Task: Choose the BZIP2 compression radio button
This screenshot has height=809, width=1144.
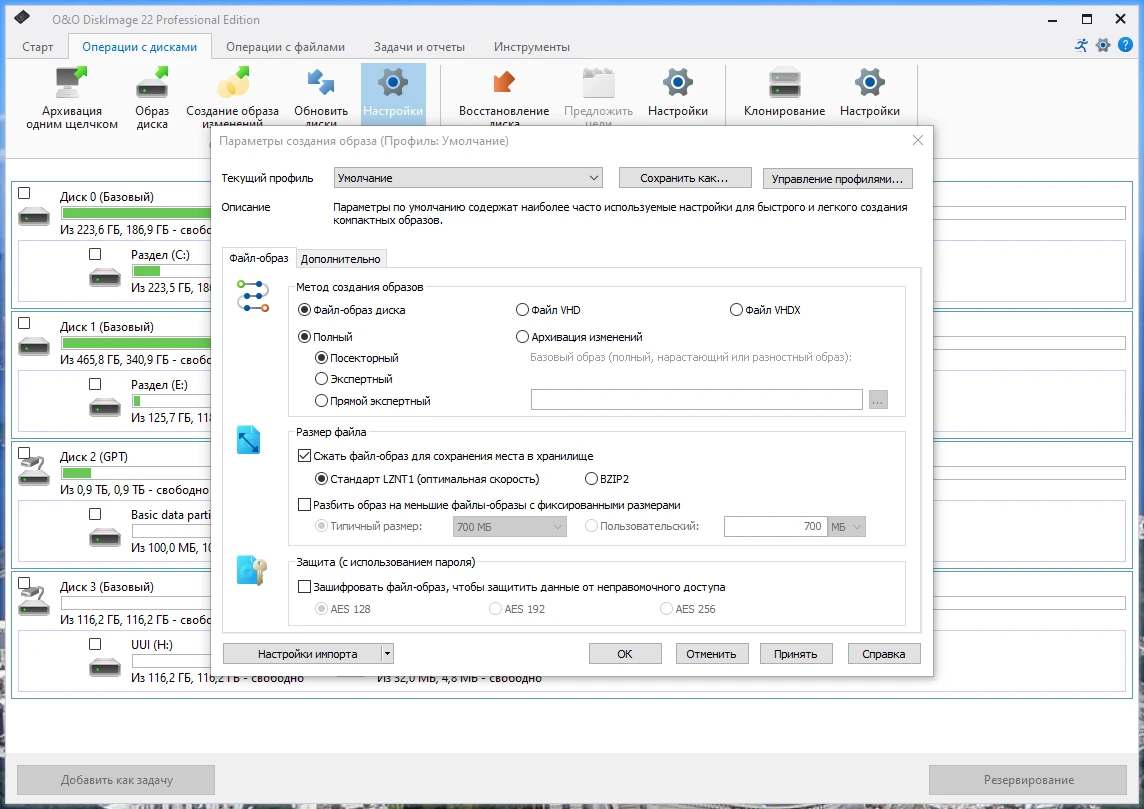Action: [592, 478]
